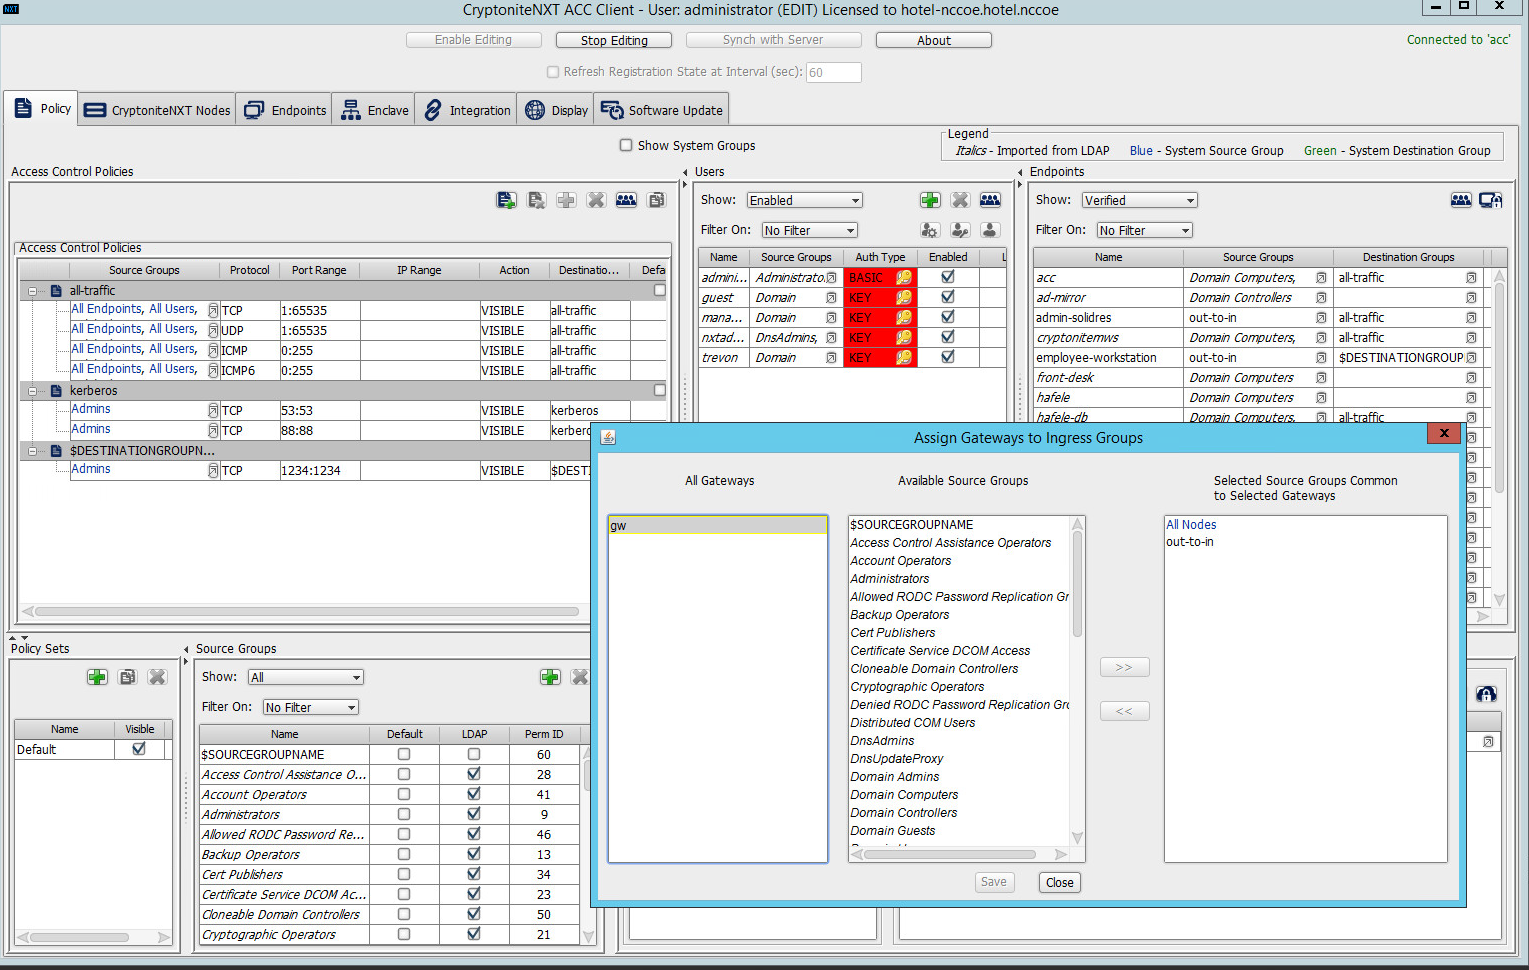Toggle Enabled checkbox for trevon user

(x=948, y=357)
